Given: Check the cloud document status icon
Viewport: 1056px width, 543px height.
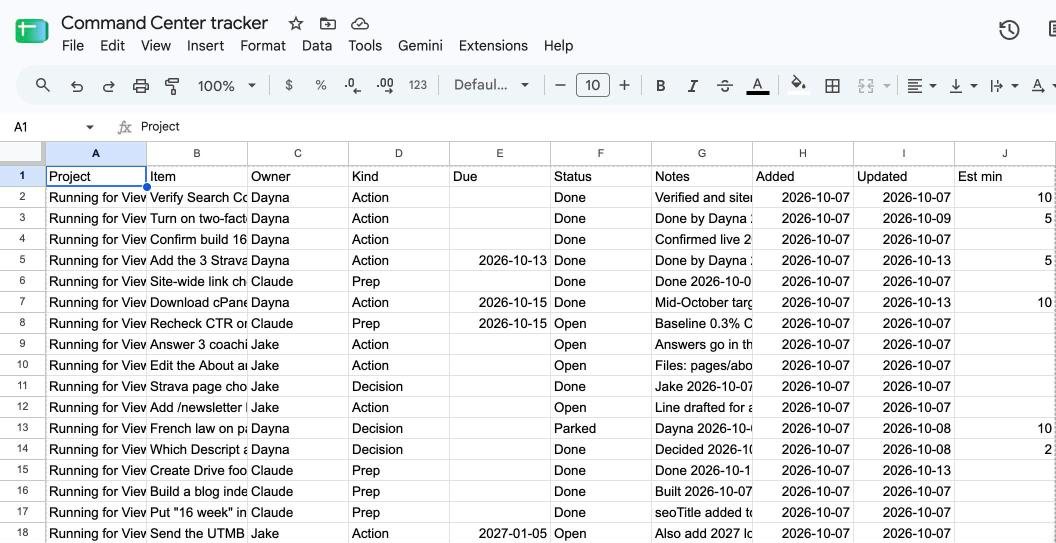Looking at the screenshot, I should coord(360,24).
